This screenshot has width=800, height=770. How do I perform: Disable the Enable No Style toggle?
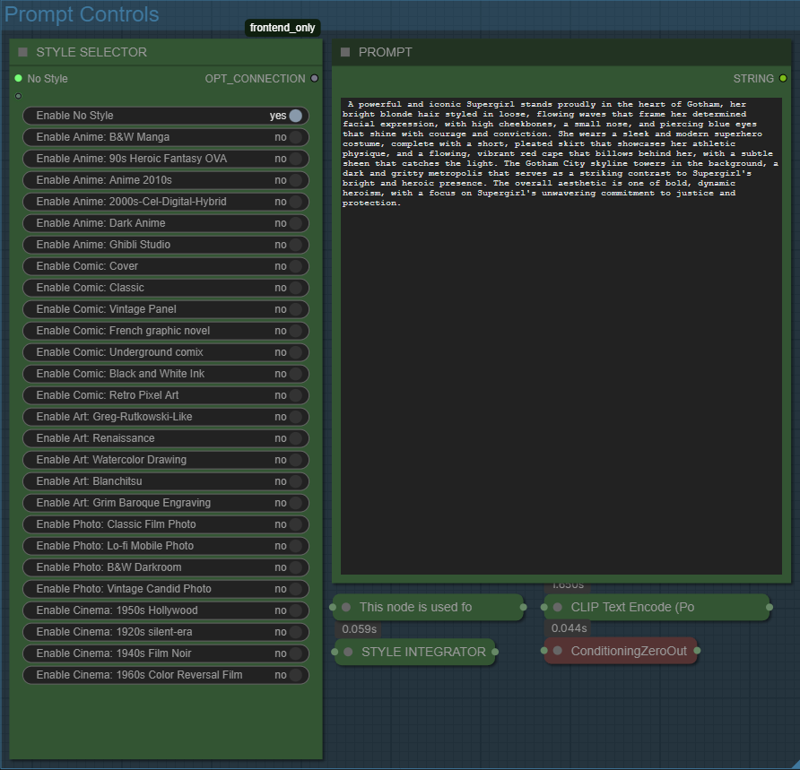click(x=295, y=116)
